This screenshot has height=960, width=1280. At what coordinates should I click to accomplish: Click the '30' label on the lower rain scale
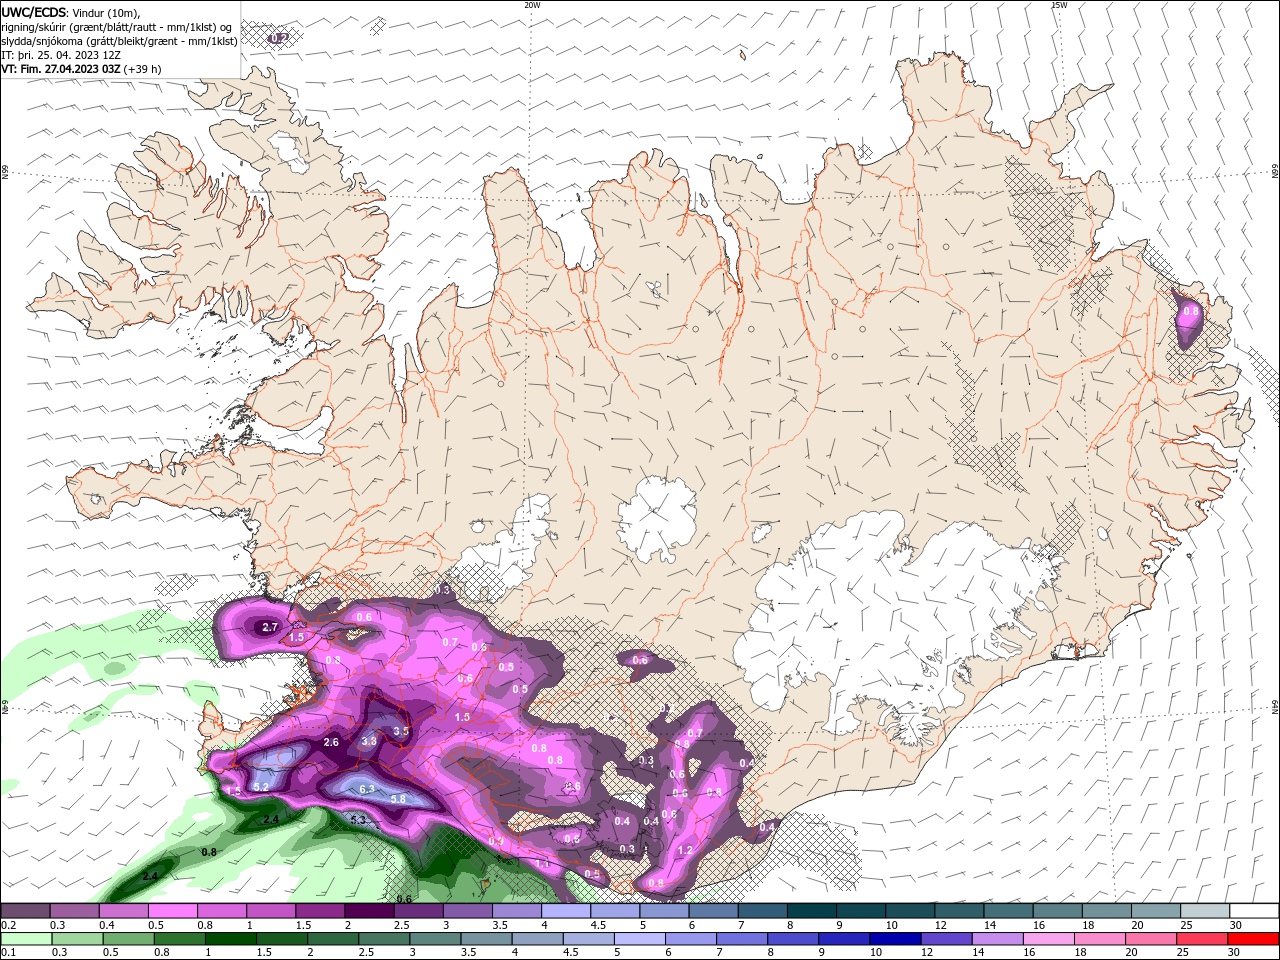point(1235,953)
